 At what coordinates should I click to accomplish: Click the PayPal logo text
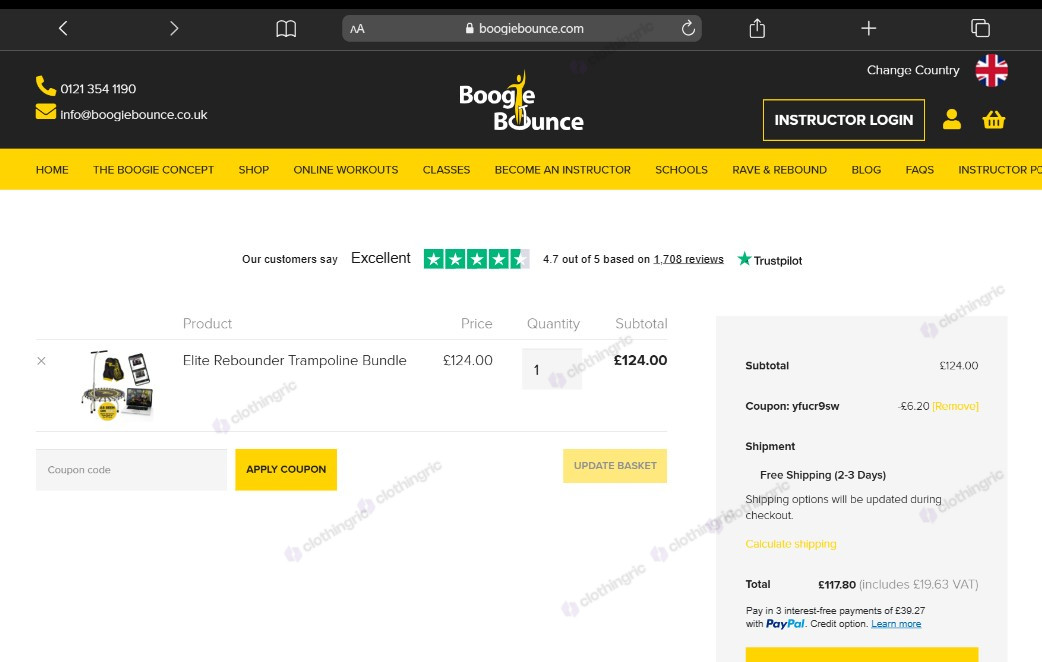coord(785,624)
